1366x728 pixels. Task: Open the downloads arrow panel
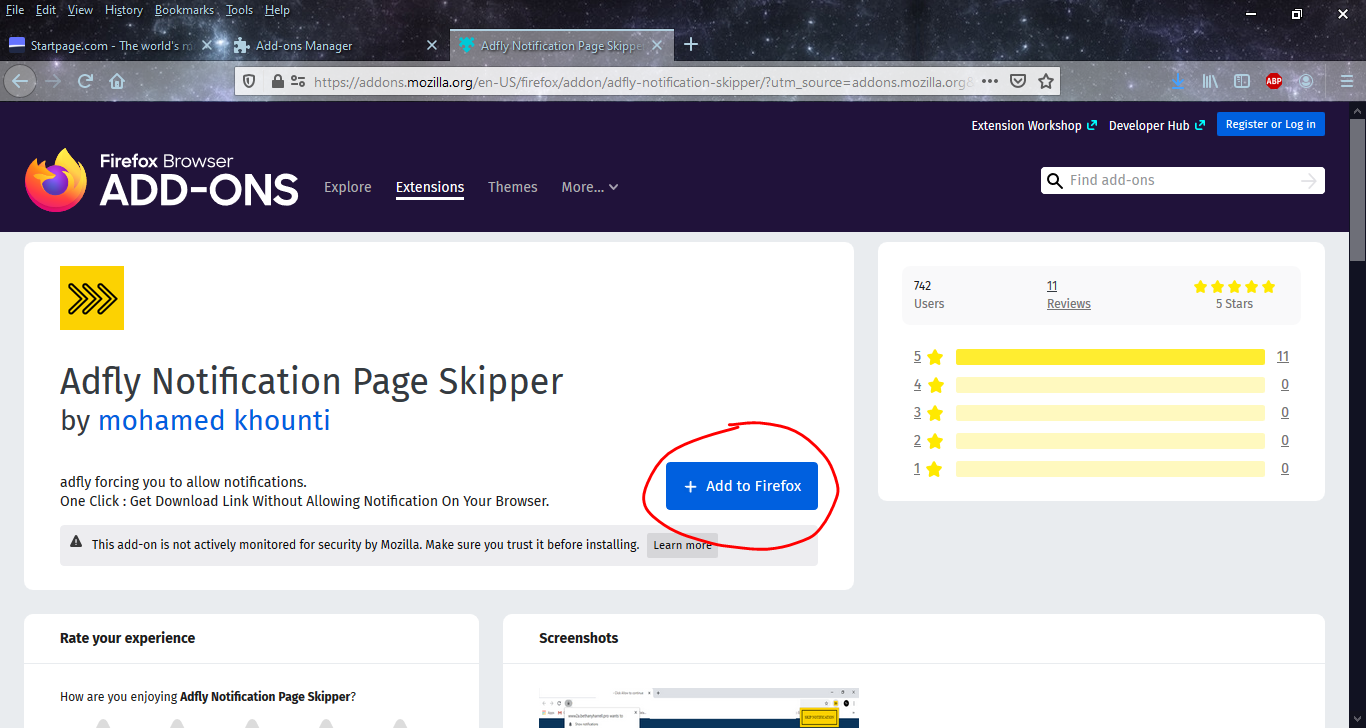1178,81
